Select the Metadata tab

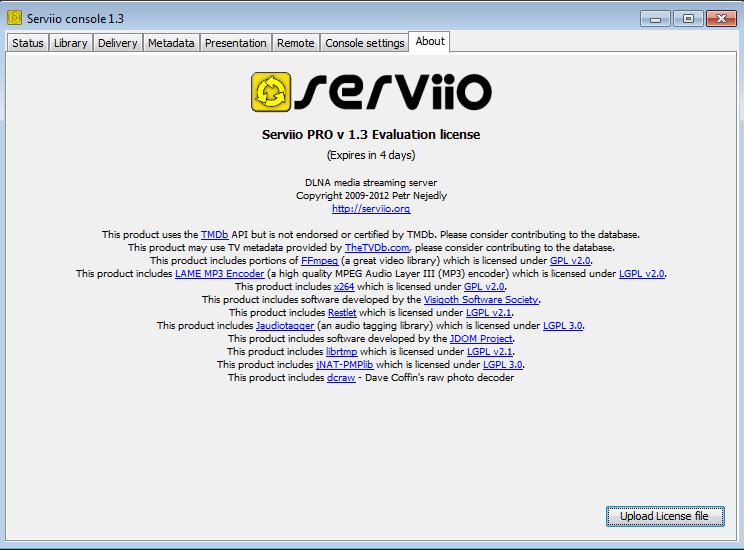[x=171, y=43]
